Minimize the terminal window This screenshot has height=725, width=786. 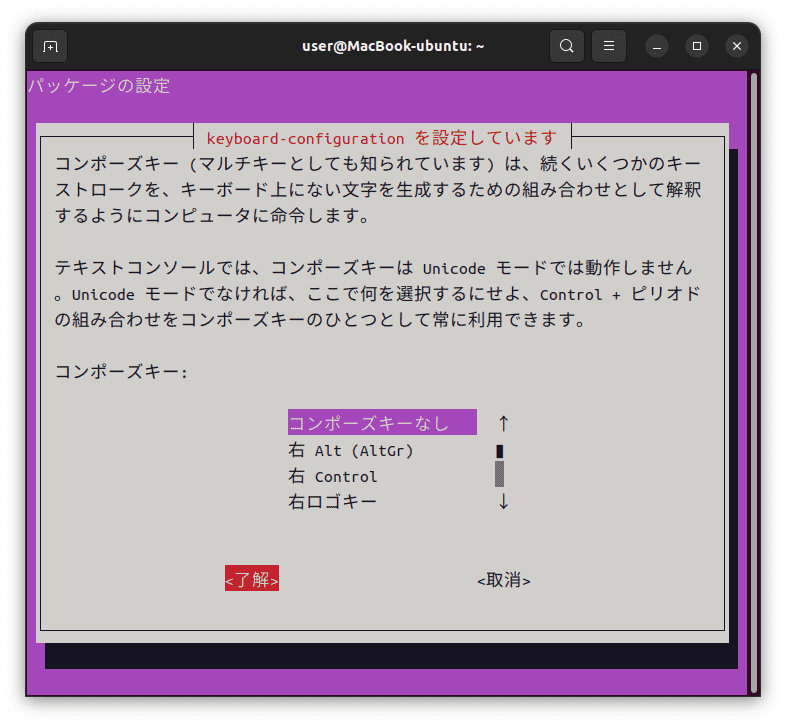click(657, 47)
